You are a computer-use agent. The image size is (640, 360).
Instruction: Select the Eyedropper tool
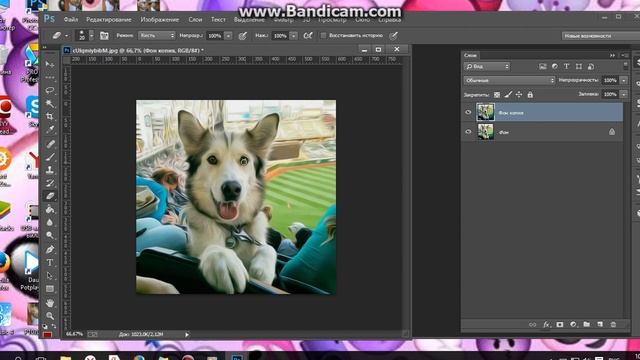coord(50,130)
